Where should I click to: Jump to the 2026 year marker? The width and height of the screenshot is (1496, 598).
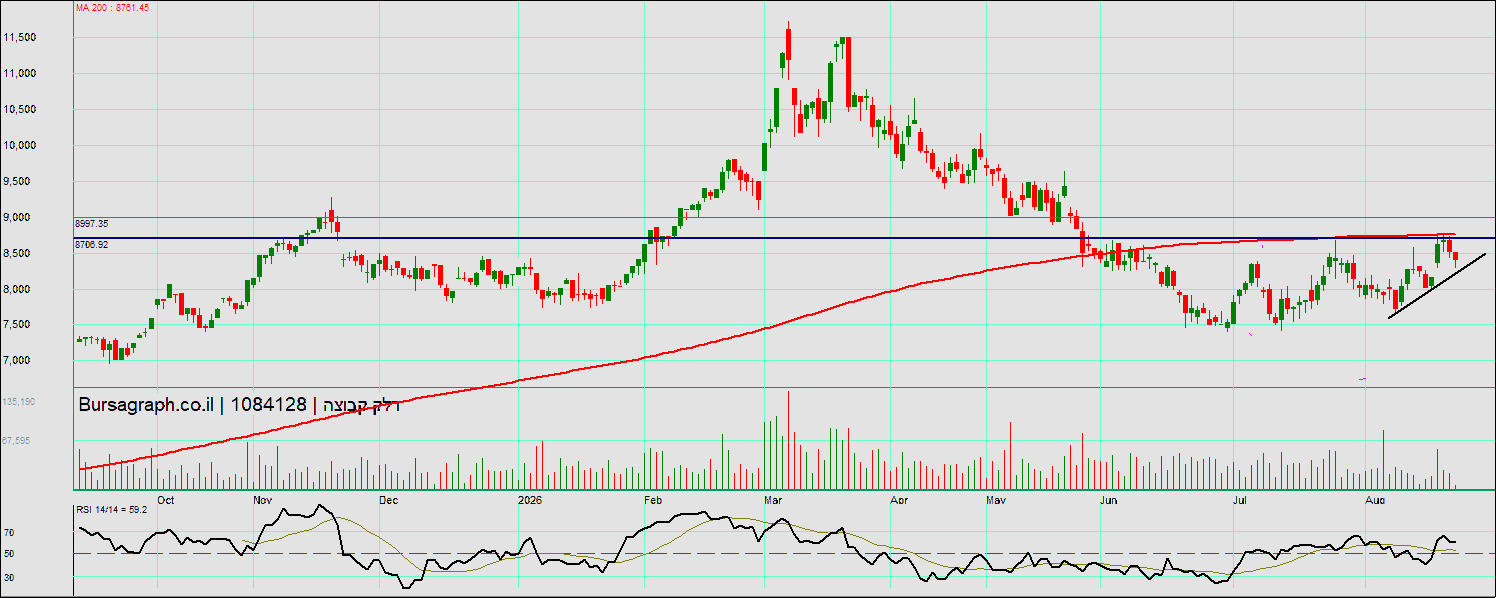529,499
